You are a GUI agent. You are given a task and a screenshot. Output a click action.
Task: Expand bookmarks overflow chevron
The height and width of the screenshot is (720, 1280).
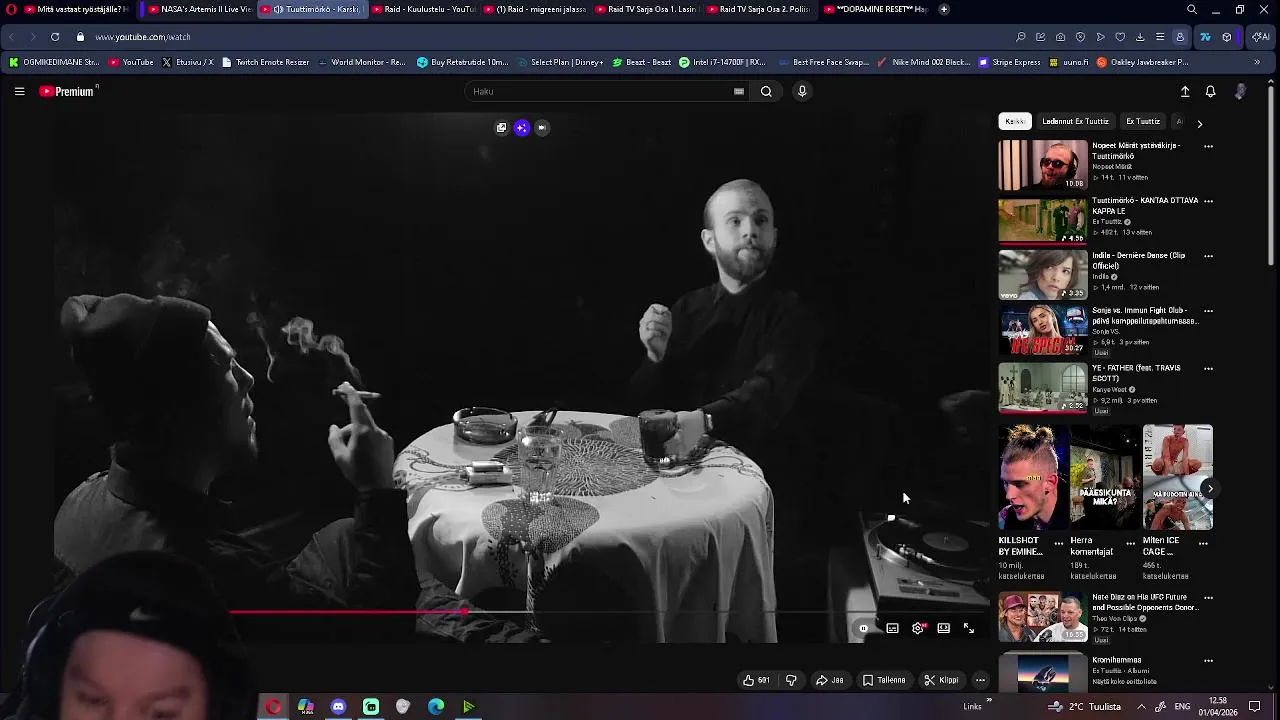click(1257, 62)
